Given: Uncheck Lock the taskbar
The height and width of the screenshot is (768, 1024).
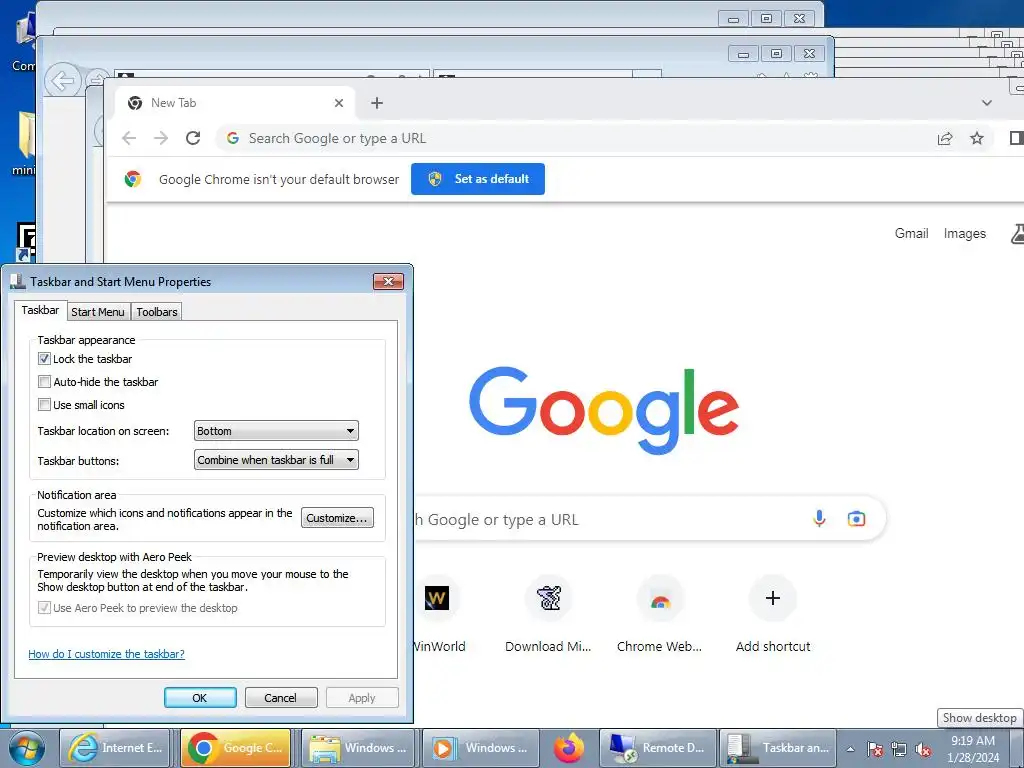Looking at the screenshot, I should [44, 359].
